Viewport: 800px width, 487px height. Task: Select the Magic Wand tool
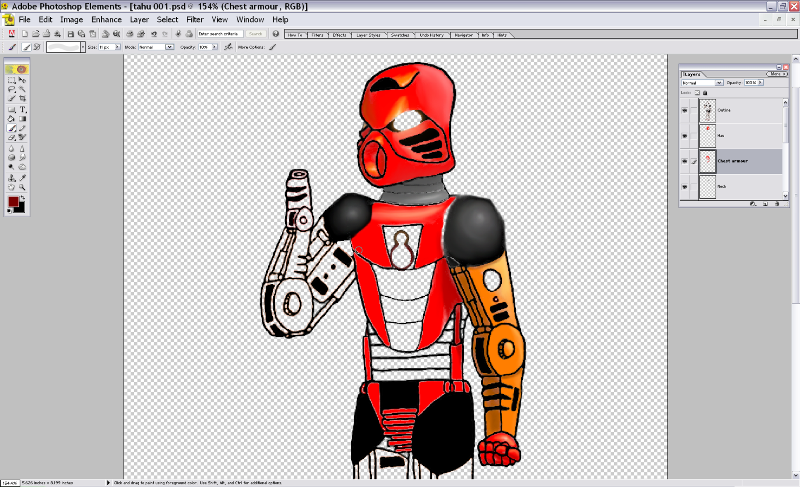coord(22,89)
